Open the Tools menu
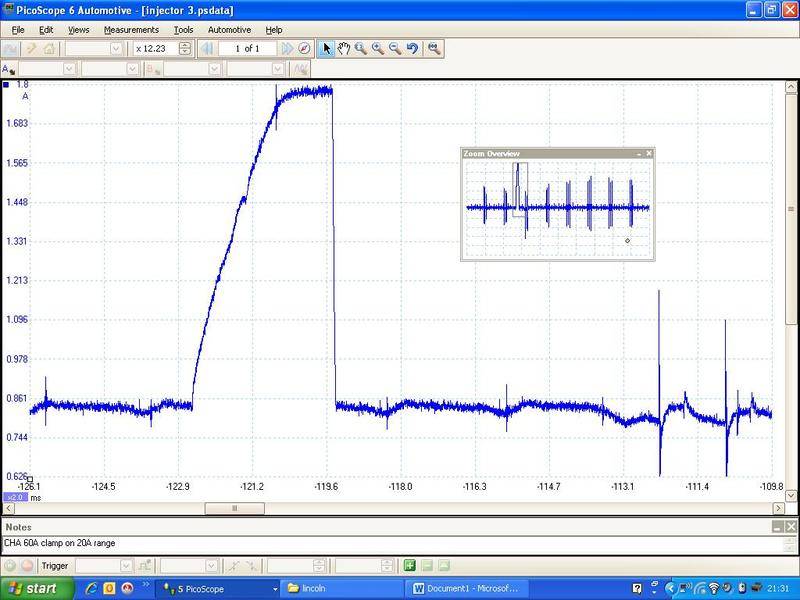This screenshot has width=800, height=600. point(183,30)
